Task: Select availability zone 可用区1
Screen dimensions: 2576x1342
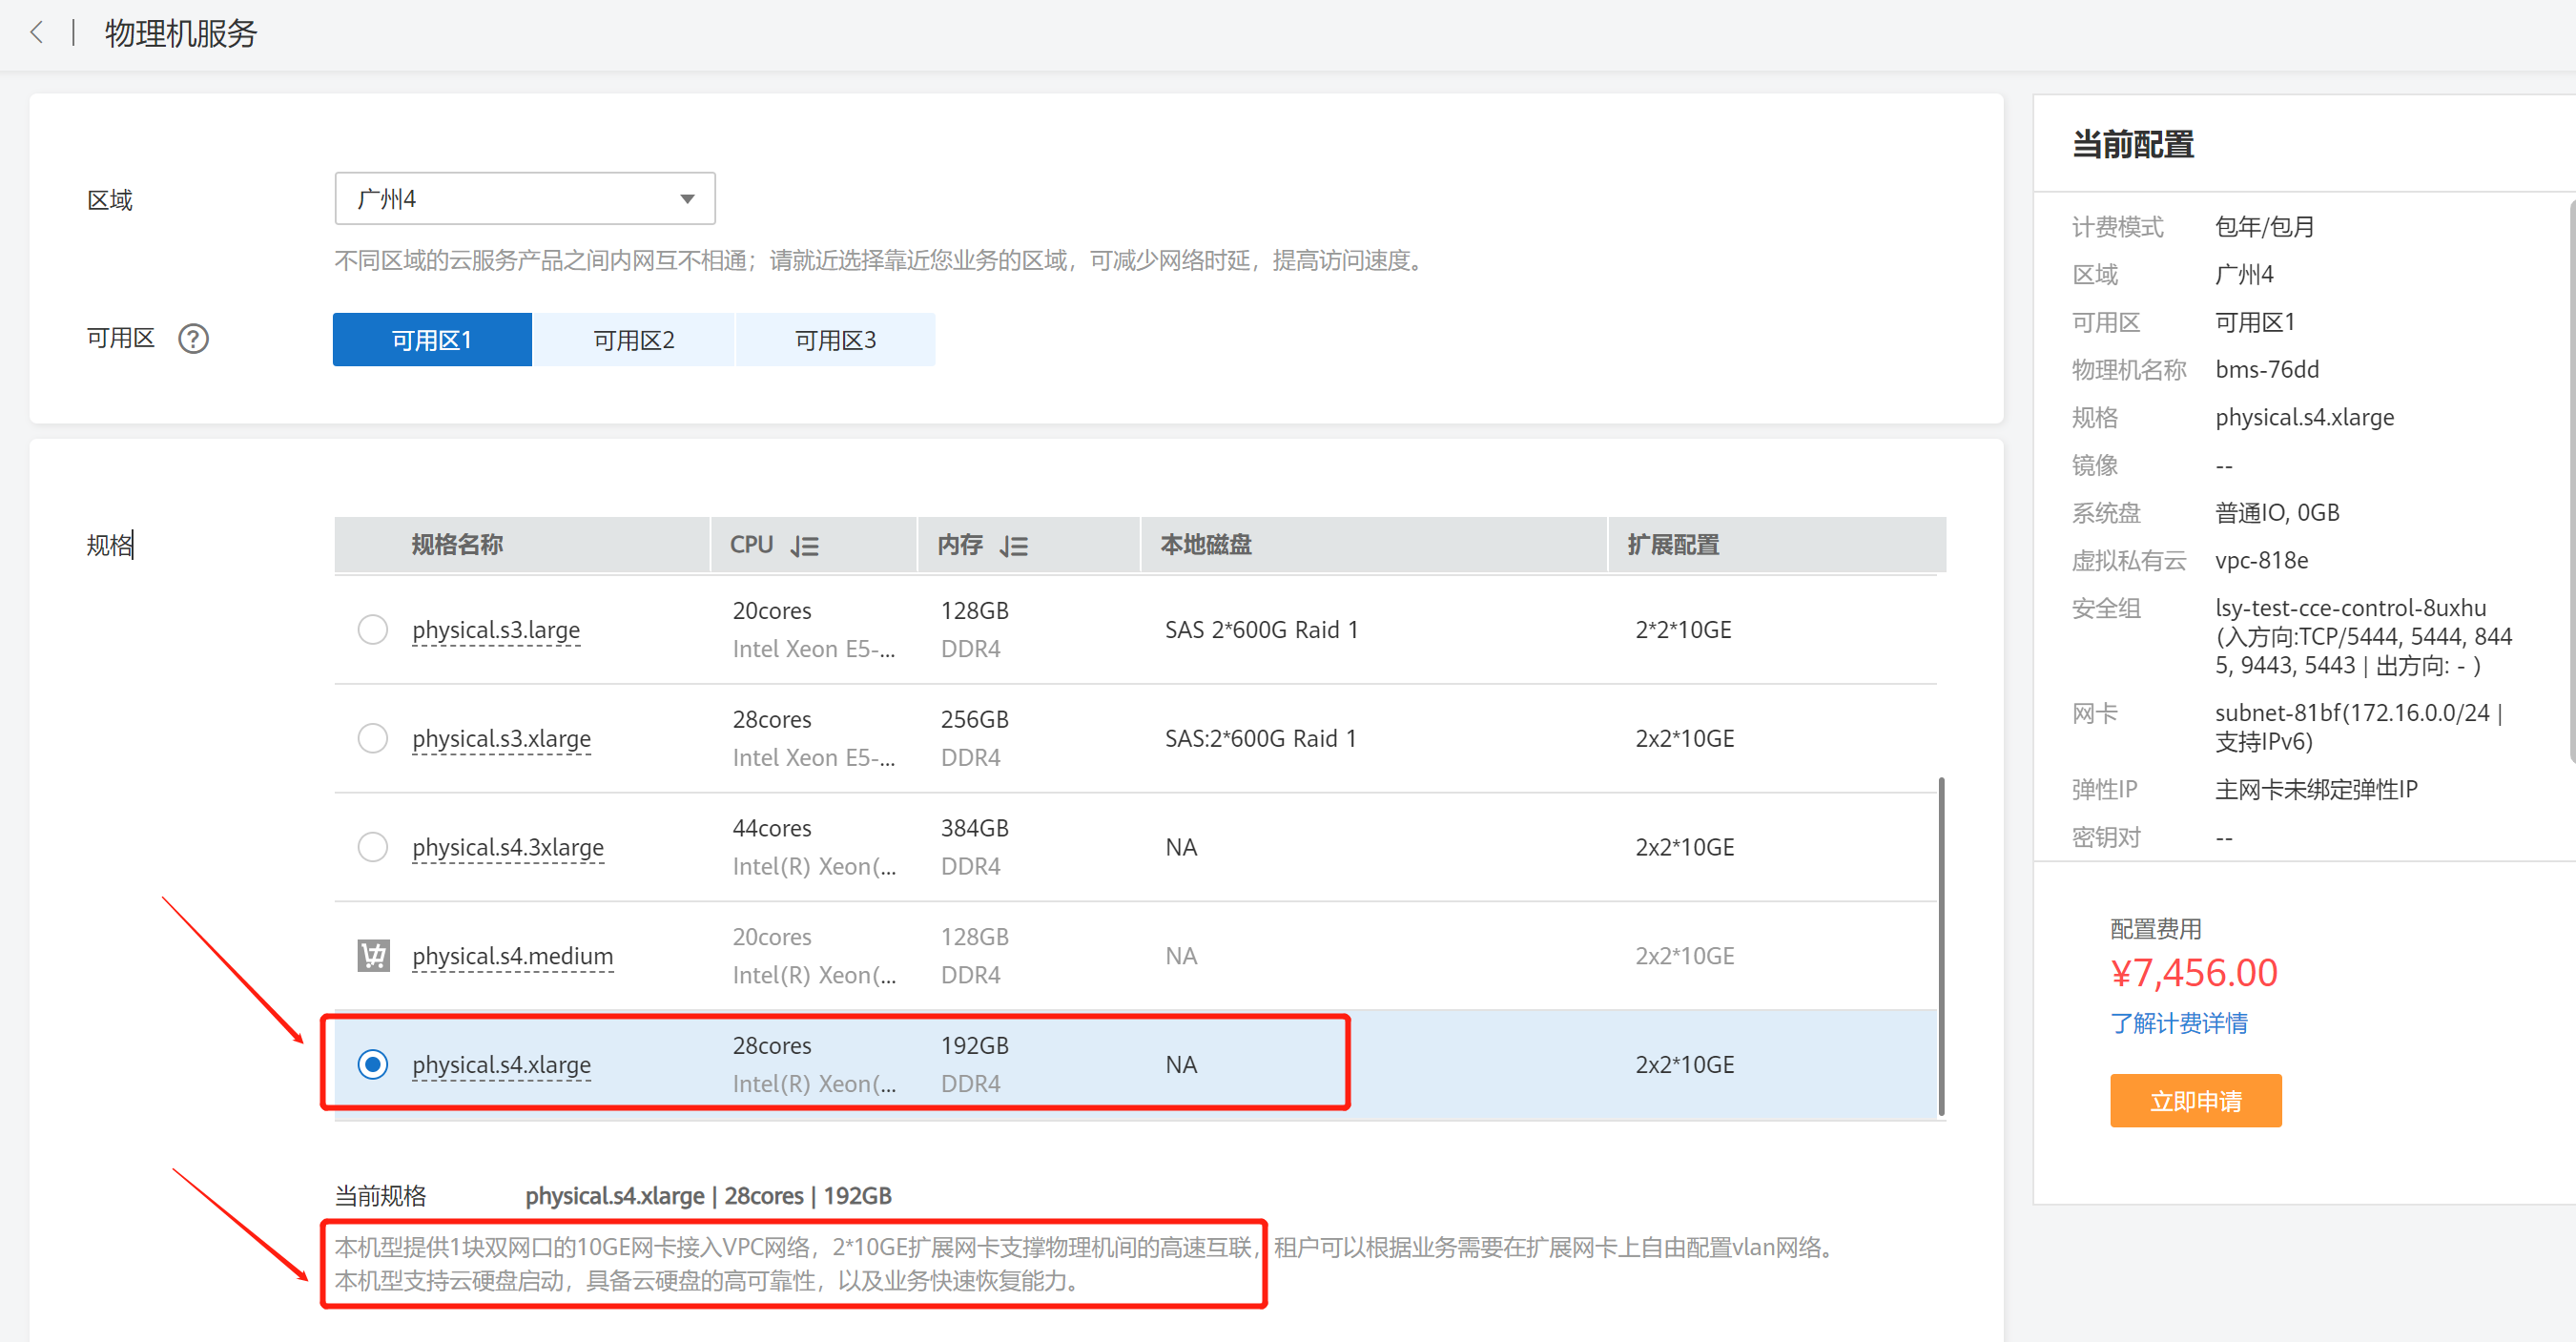Action: 432,340
